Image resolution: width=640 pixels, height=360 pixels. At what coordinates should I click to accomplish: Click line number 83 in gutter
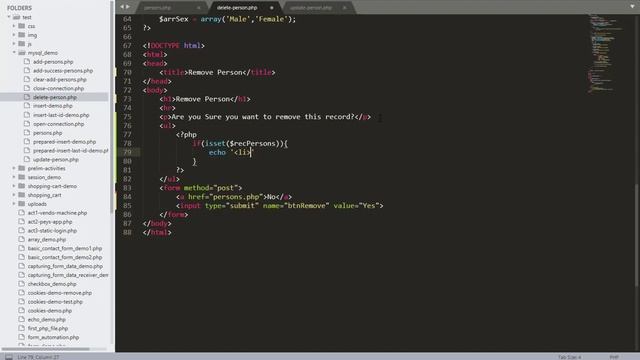pyautogui.click(x=127, y=188)
